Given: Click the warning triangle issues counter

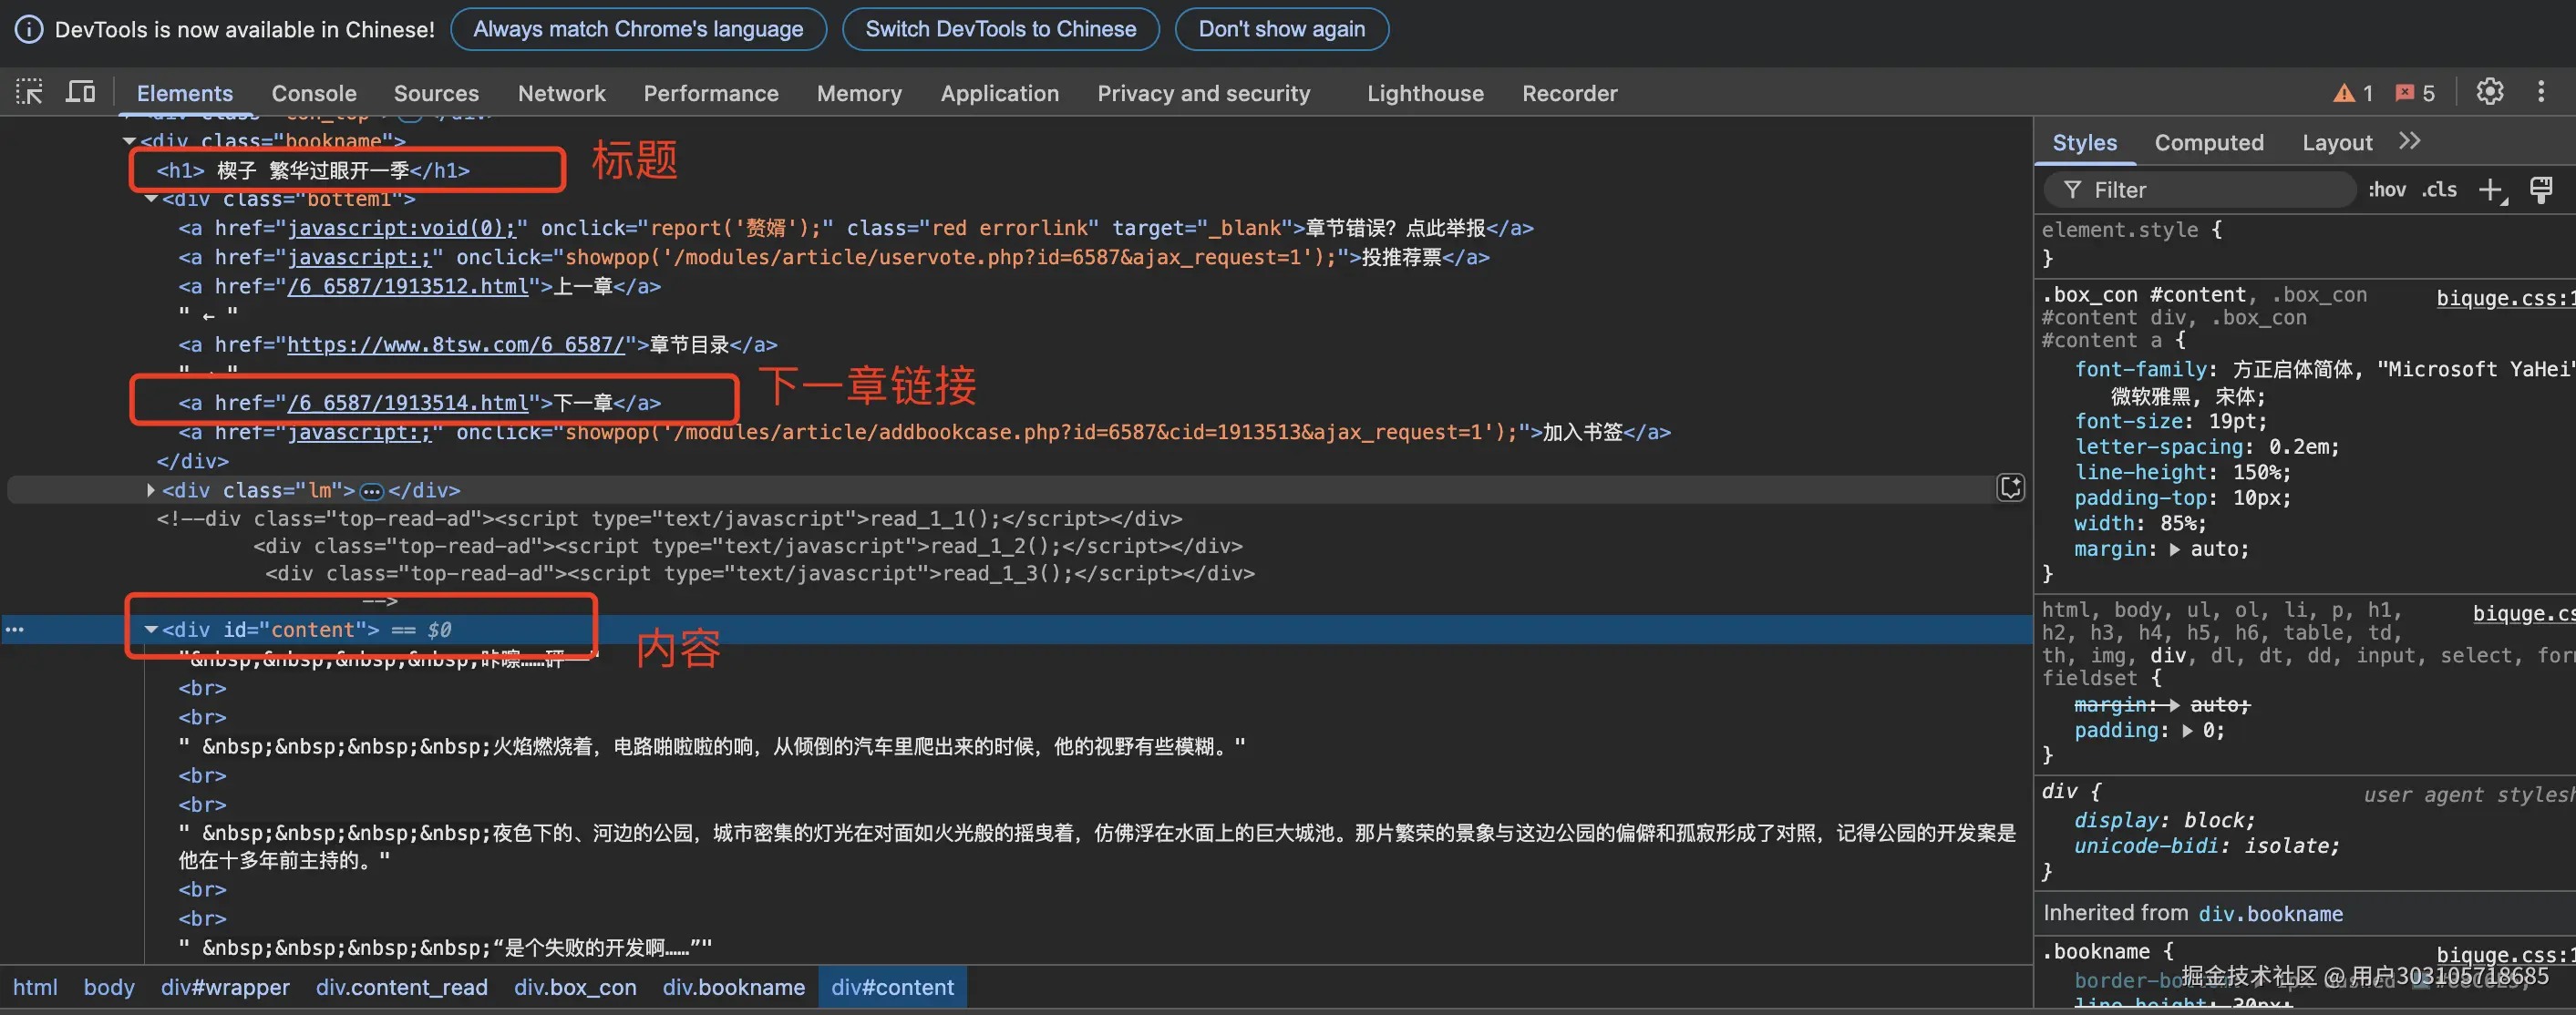Looking at the screenshot, I should (2353, 93).
